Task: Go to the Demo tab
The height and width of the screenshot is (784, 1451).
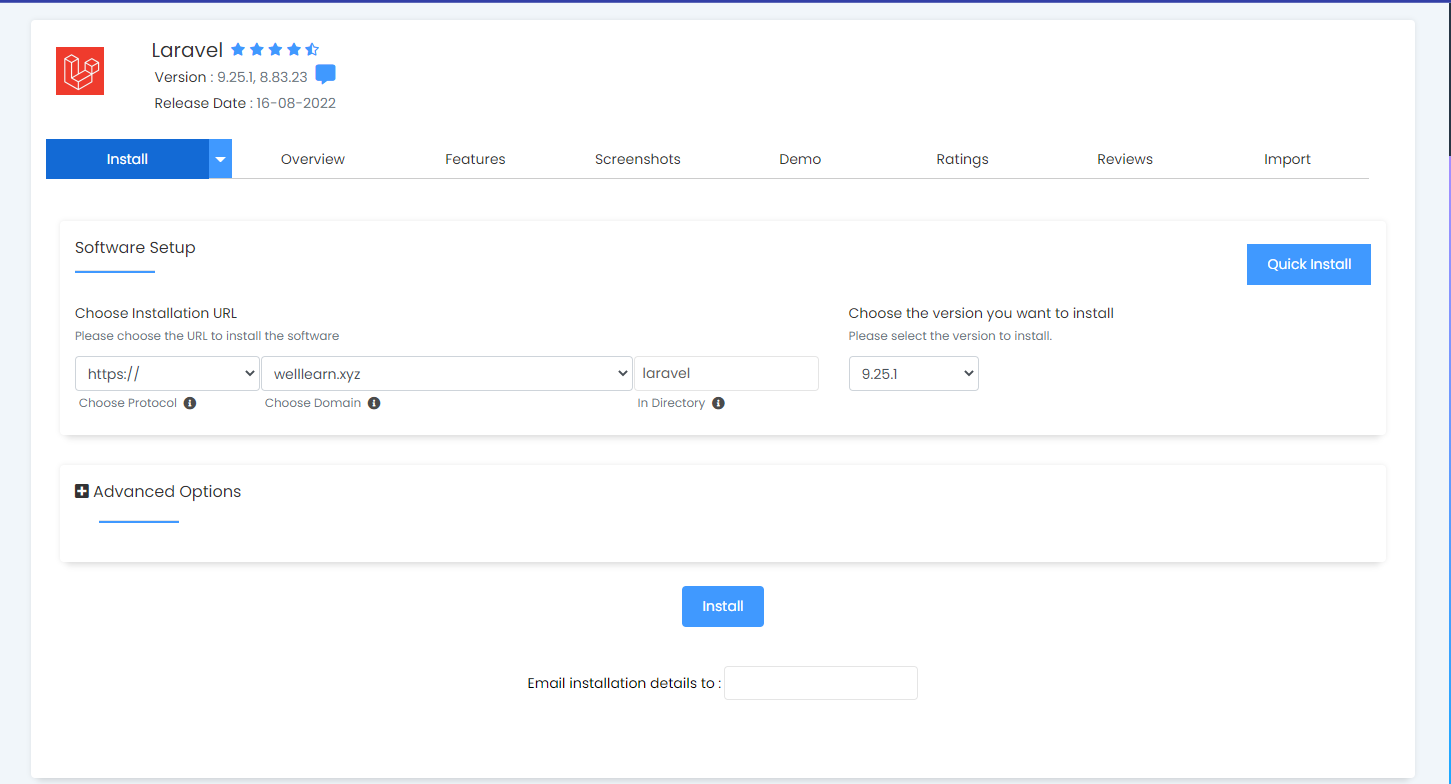Action: (x=800, y=159)
